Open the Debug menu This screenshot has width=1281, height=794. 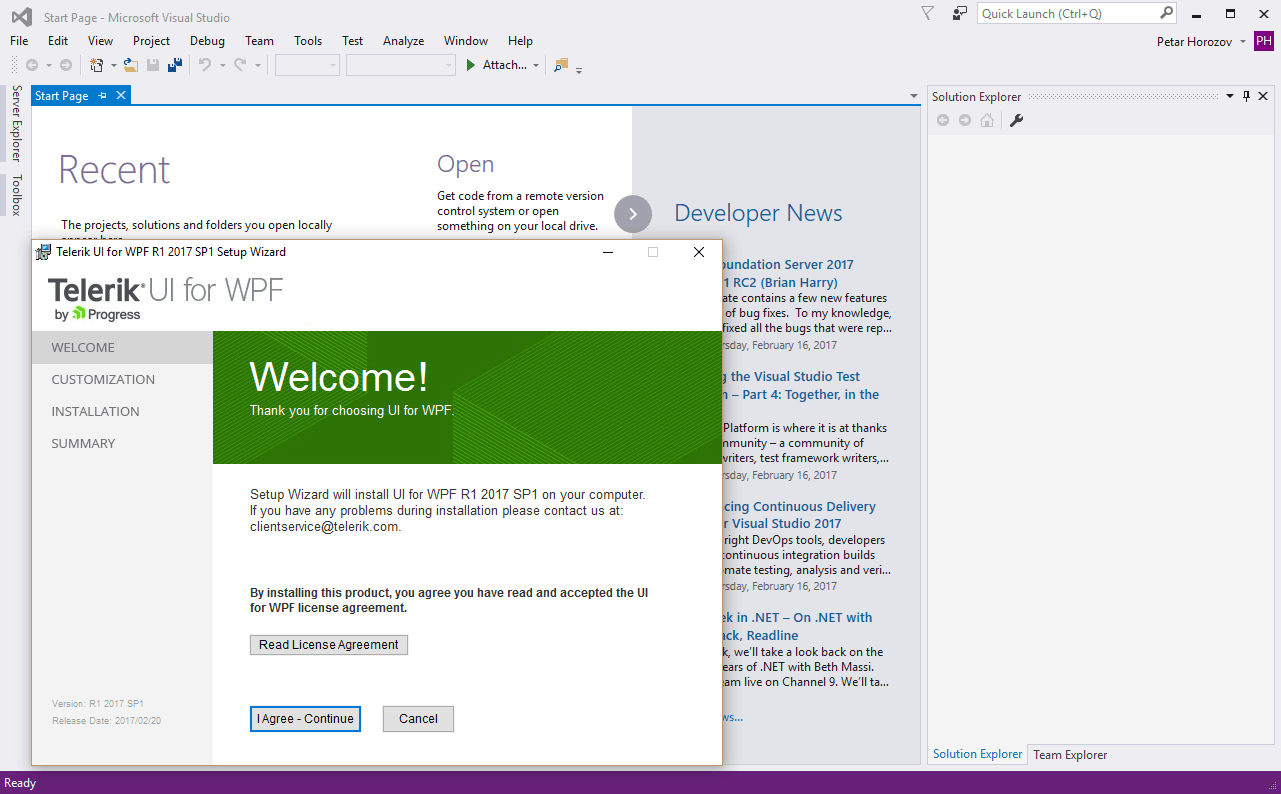click(207, 41)
